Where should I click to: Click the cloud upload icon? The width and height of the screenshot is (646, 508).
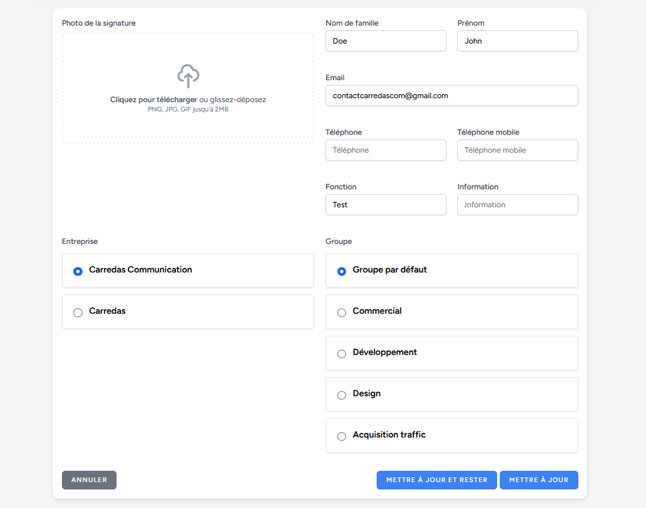188,75
